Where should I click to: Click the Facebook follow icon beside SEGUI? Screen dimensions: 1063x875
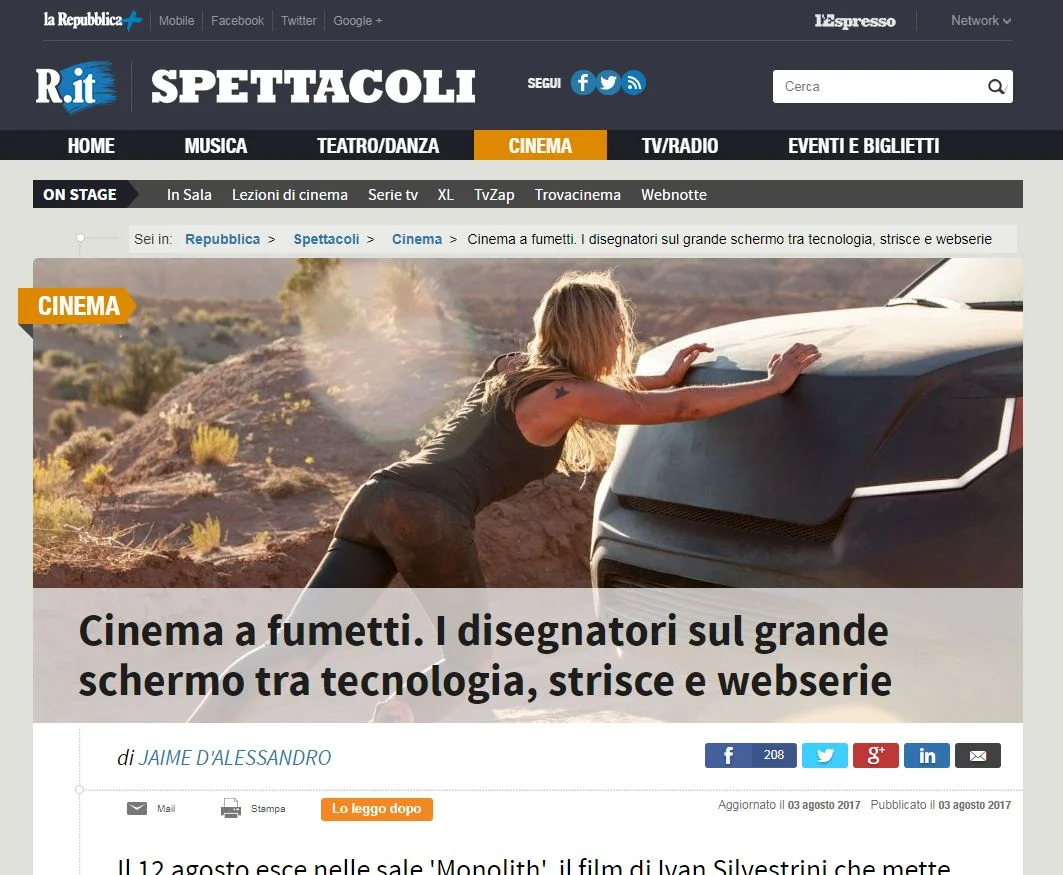point(583,83)
